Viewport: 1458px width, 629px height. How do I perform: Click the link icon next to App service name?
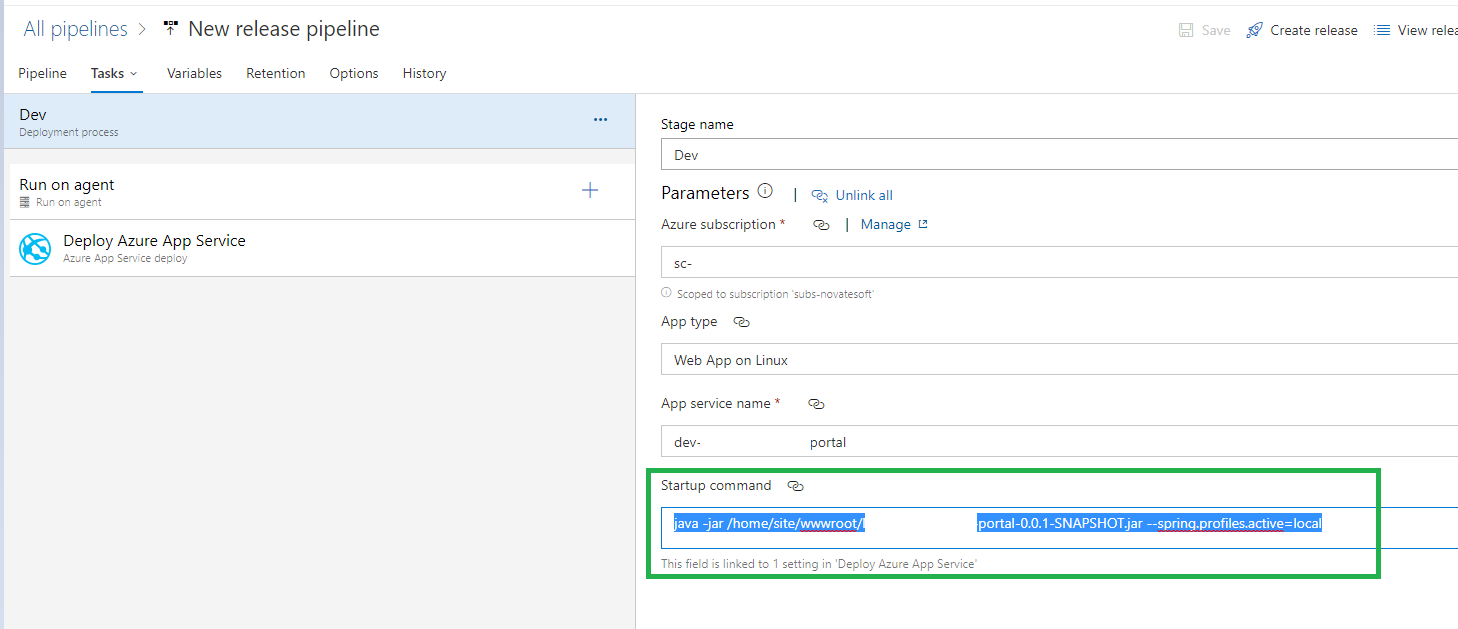[x=816, y=404]
